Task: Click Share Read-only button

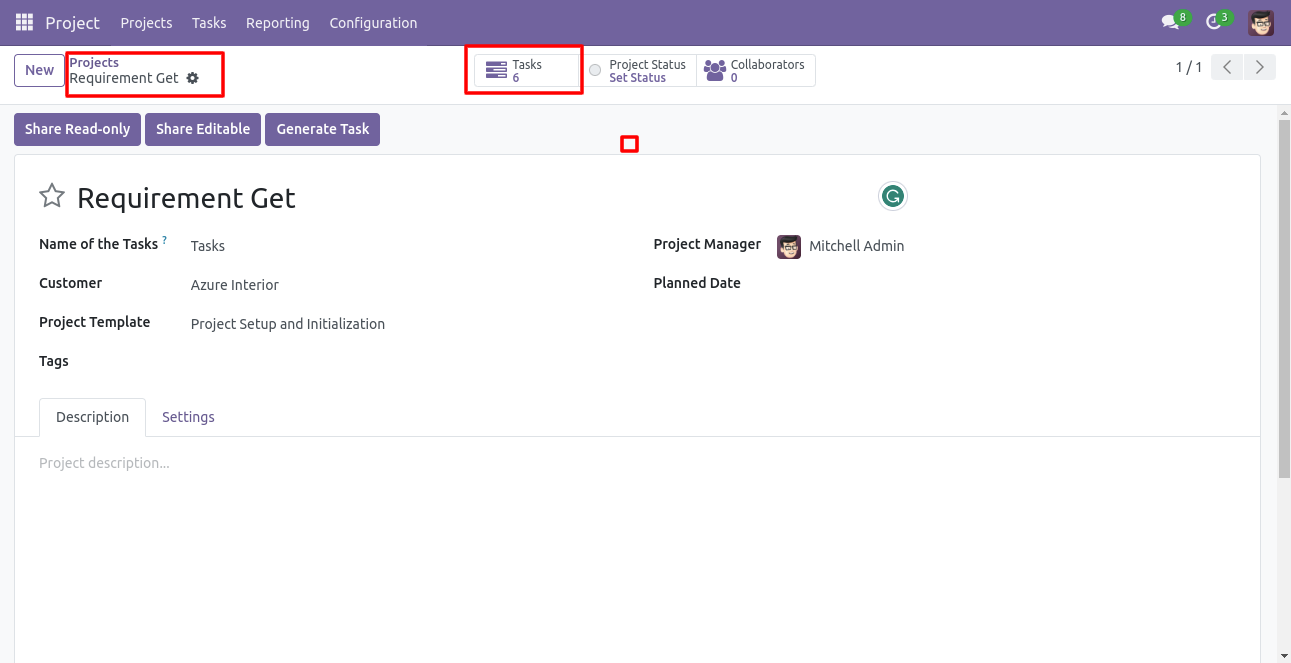Action: tap(77, 129)
